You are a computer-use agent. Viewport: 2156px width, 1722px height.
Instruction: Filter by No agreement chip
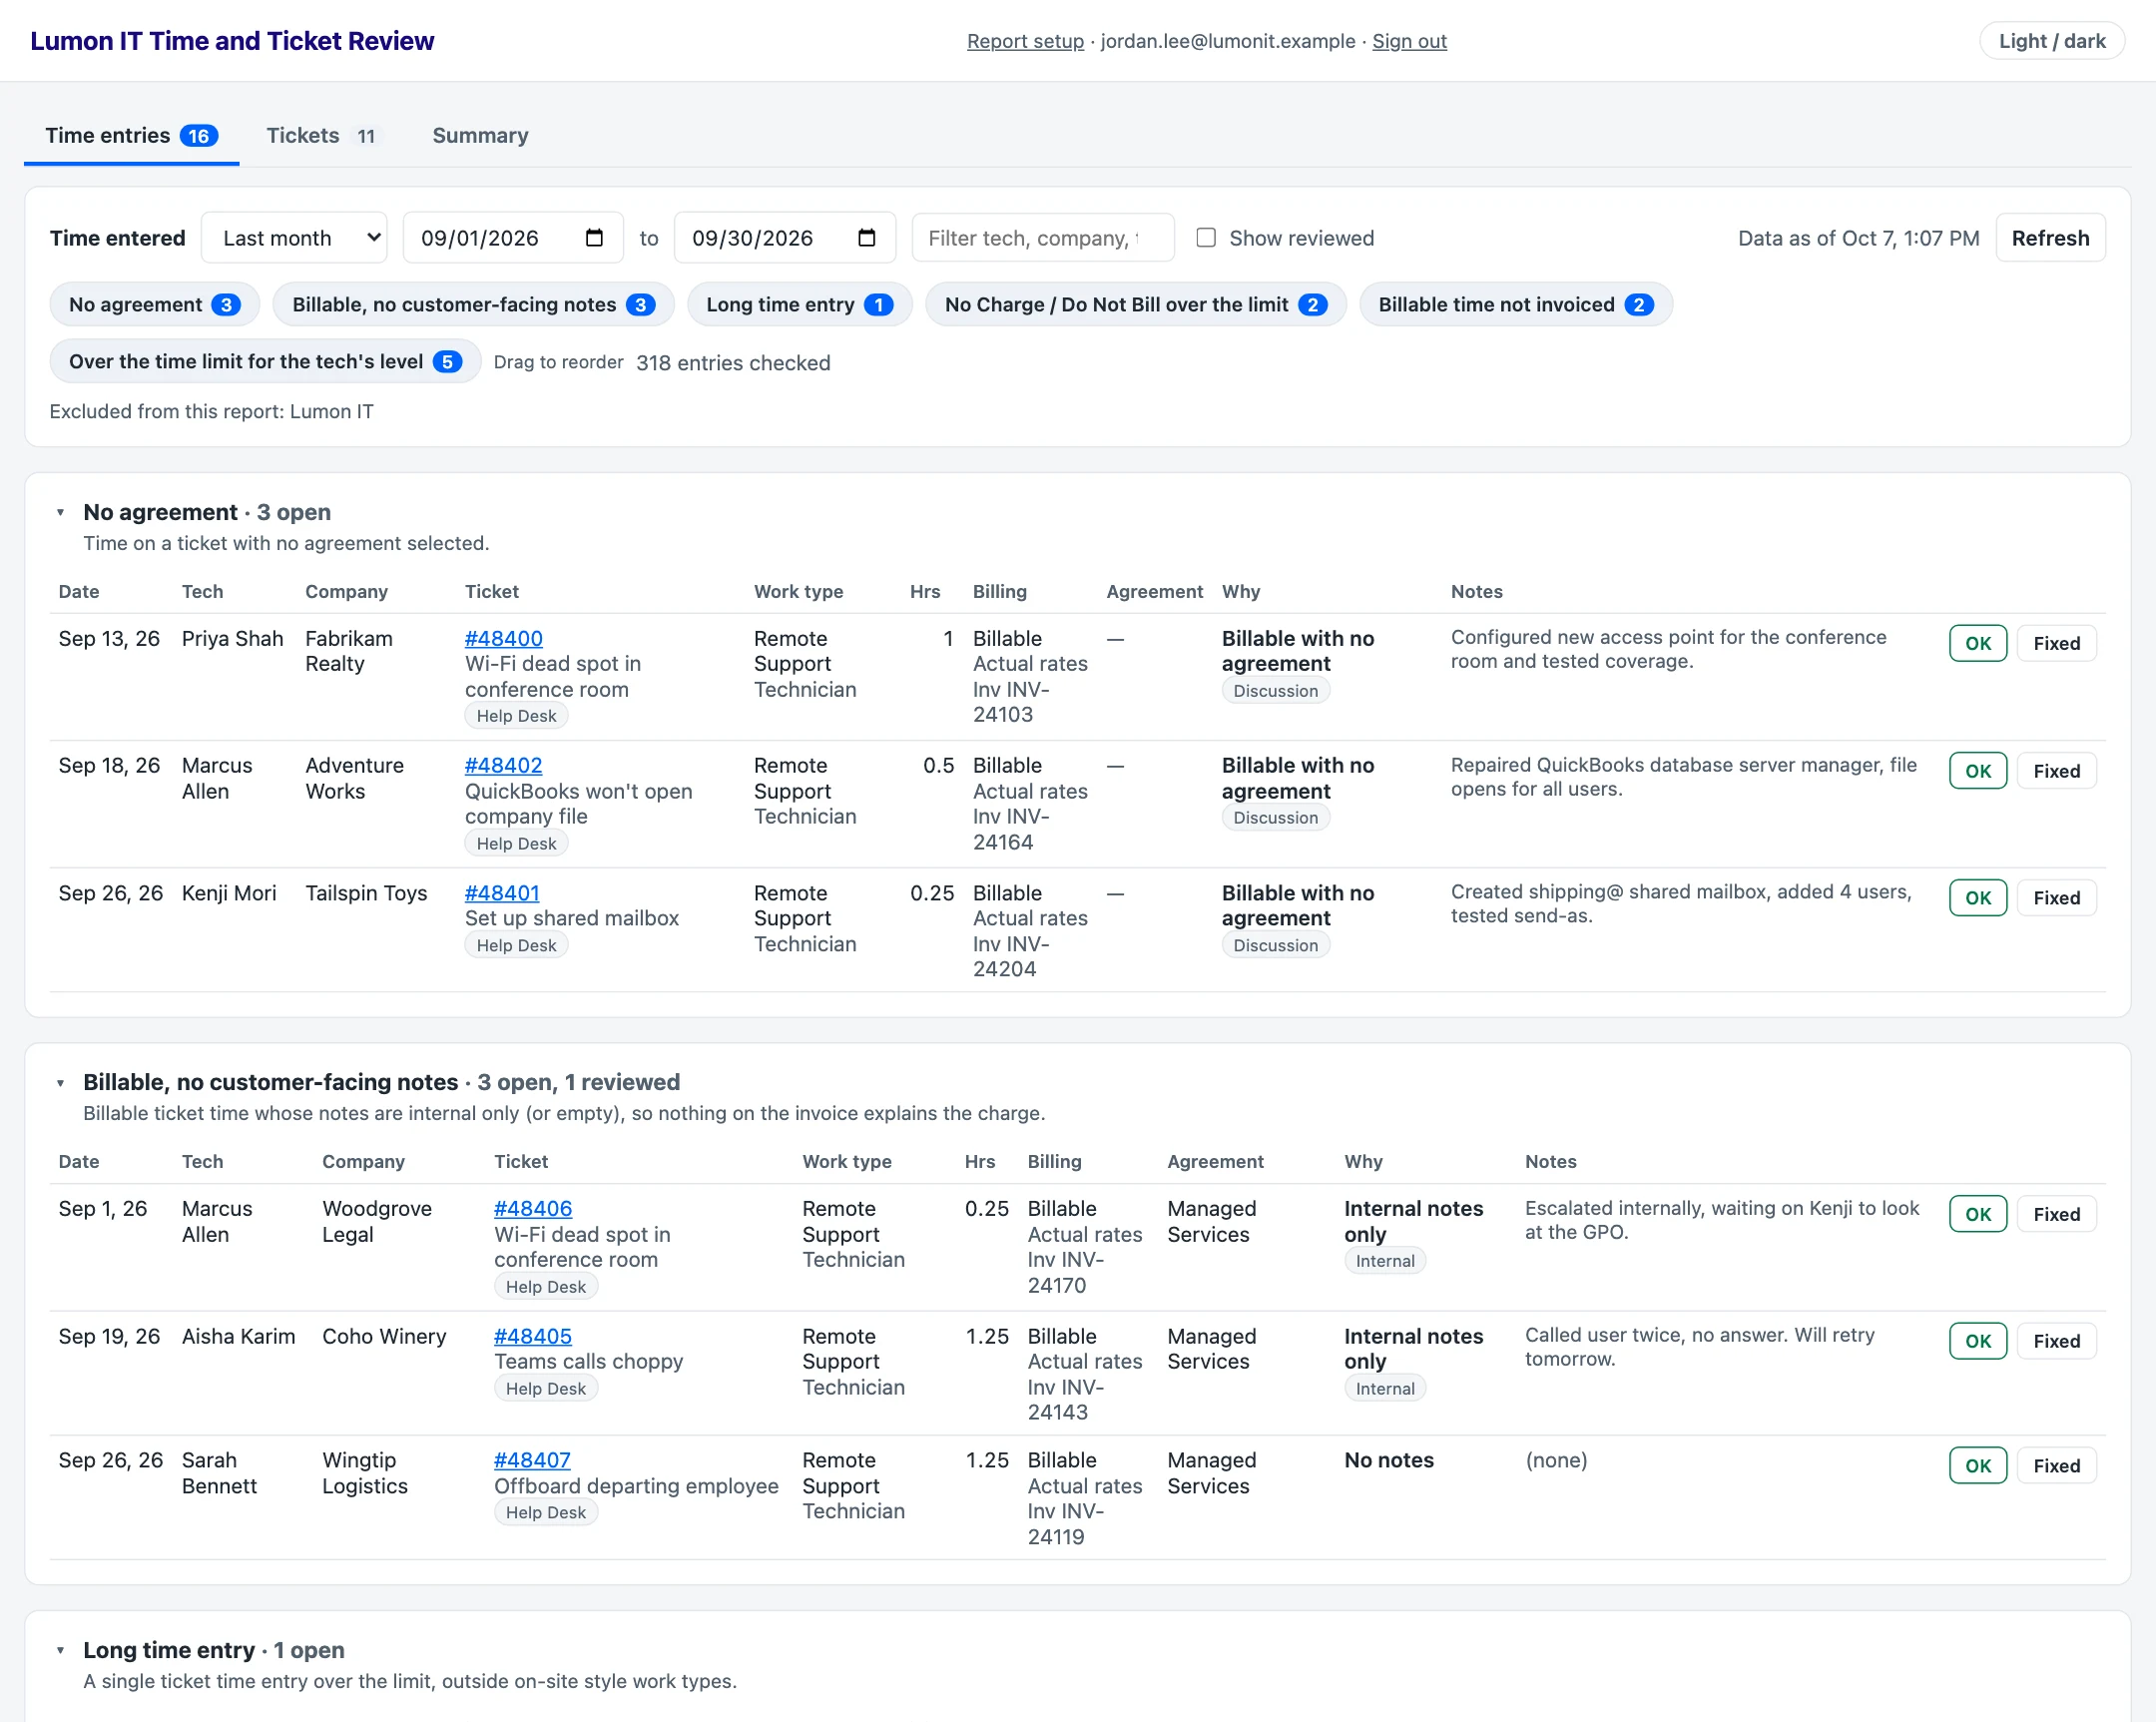click(154, 305)
